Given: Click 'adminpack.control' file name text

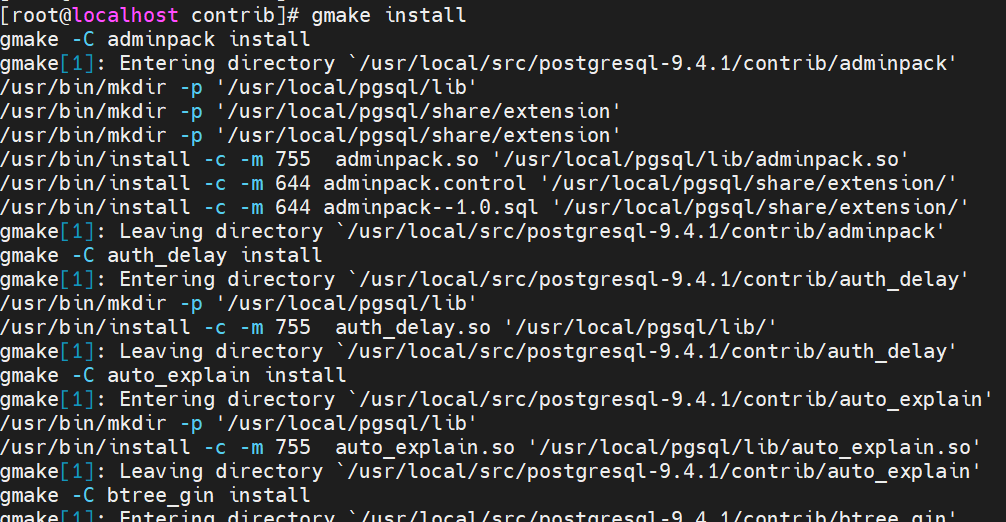Looking at the screenshot, I should (x=424, y=183).
